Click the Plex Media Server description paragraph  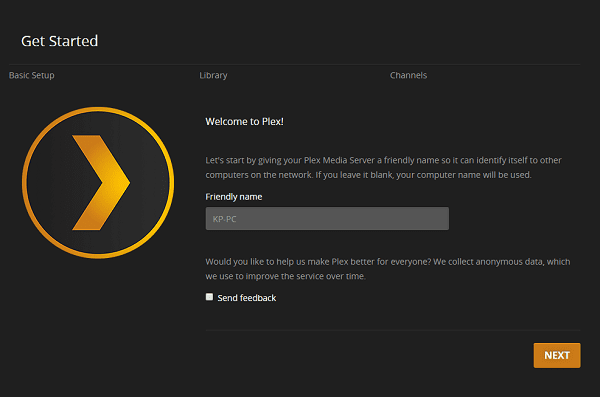click(383, 167)
